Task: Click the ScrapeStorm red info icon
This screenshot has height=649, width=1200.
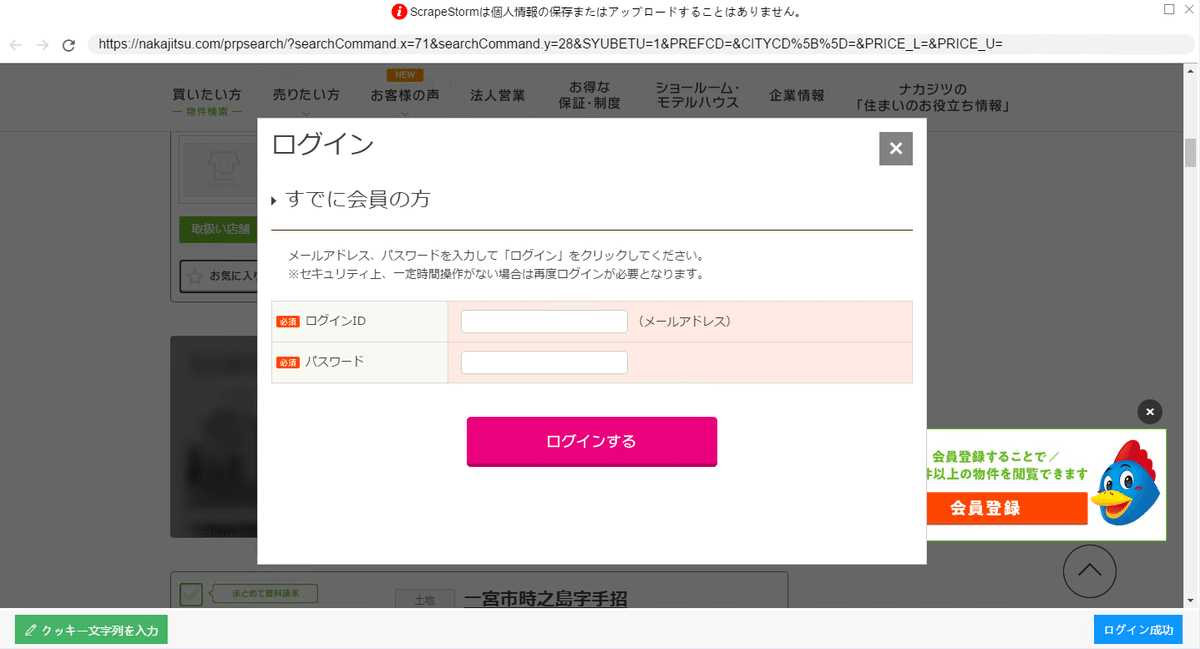Action: (x=399, y=13)
